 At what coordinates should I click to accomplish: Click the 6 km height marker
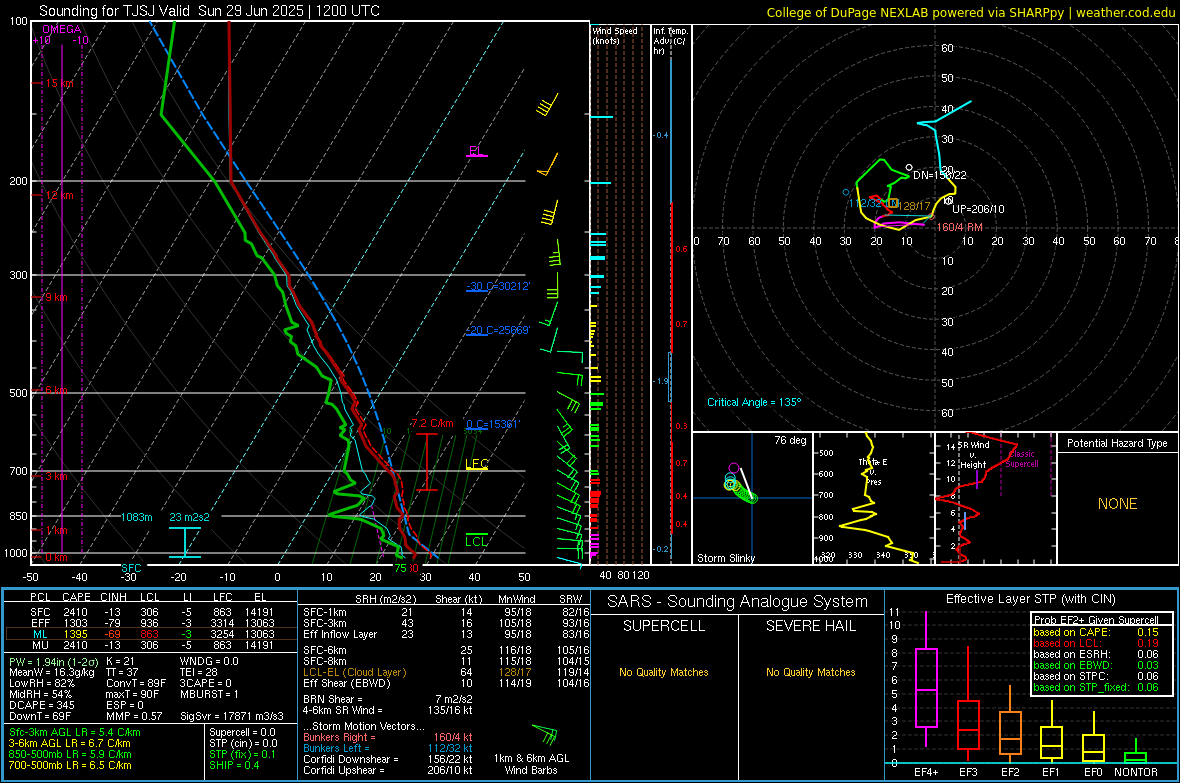pyautogui.click(x=56, y=390)
